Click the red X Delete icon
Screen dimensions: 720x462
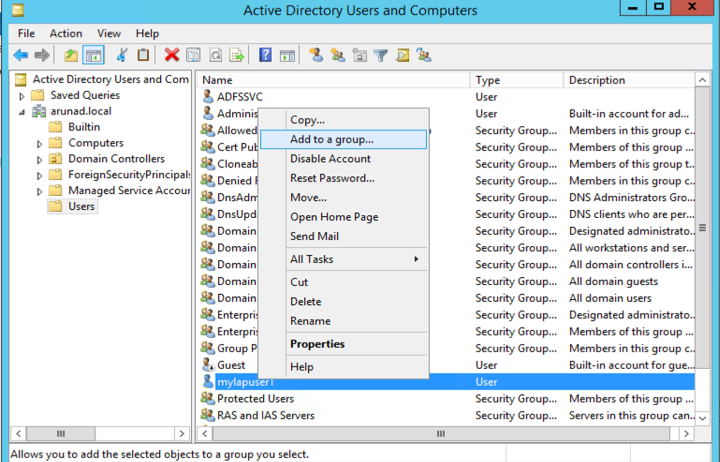pos(172,56)
